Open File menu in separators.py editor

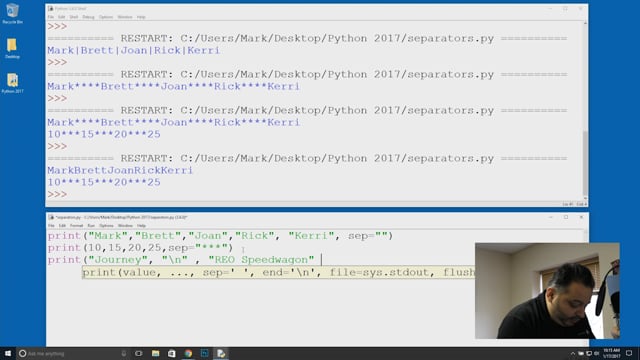[x=51, y=226]
